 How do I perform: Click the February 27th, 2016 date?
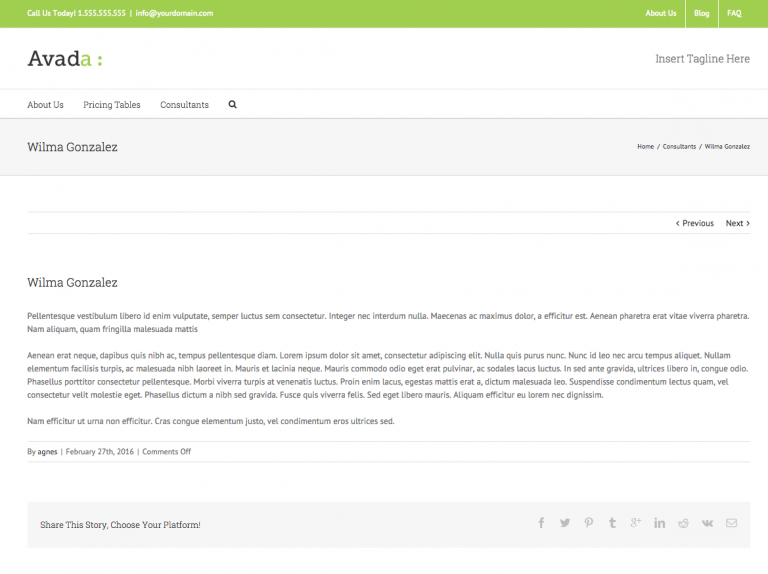[x=99, y=452]
